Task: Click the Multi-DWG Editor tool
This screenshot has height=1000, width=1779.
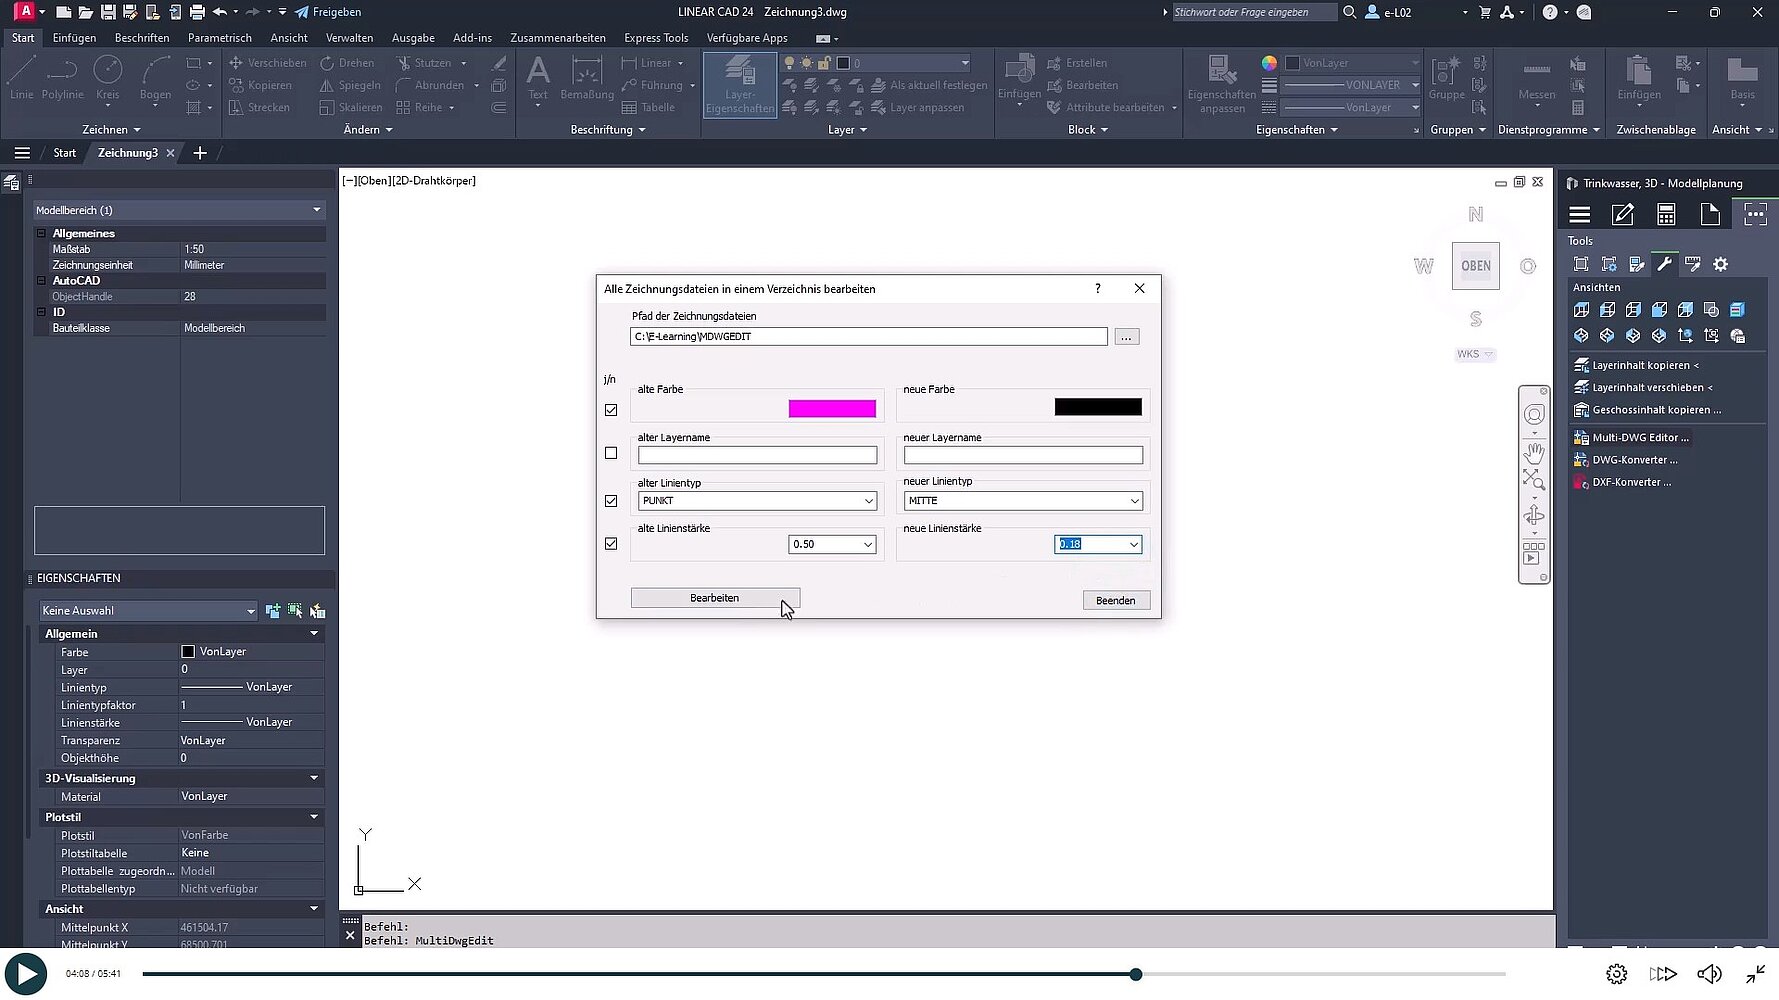Action: (x=1639, y=438)
